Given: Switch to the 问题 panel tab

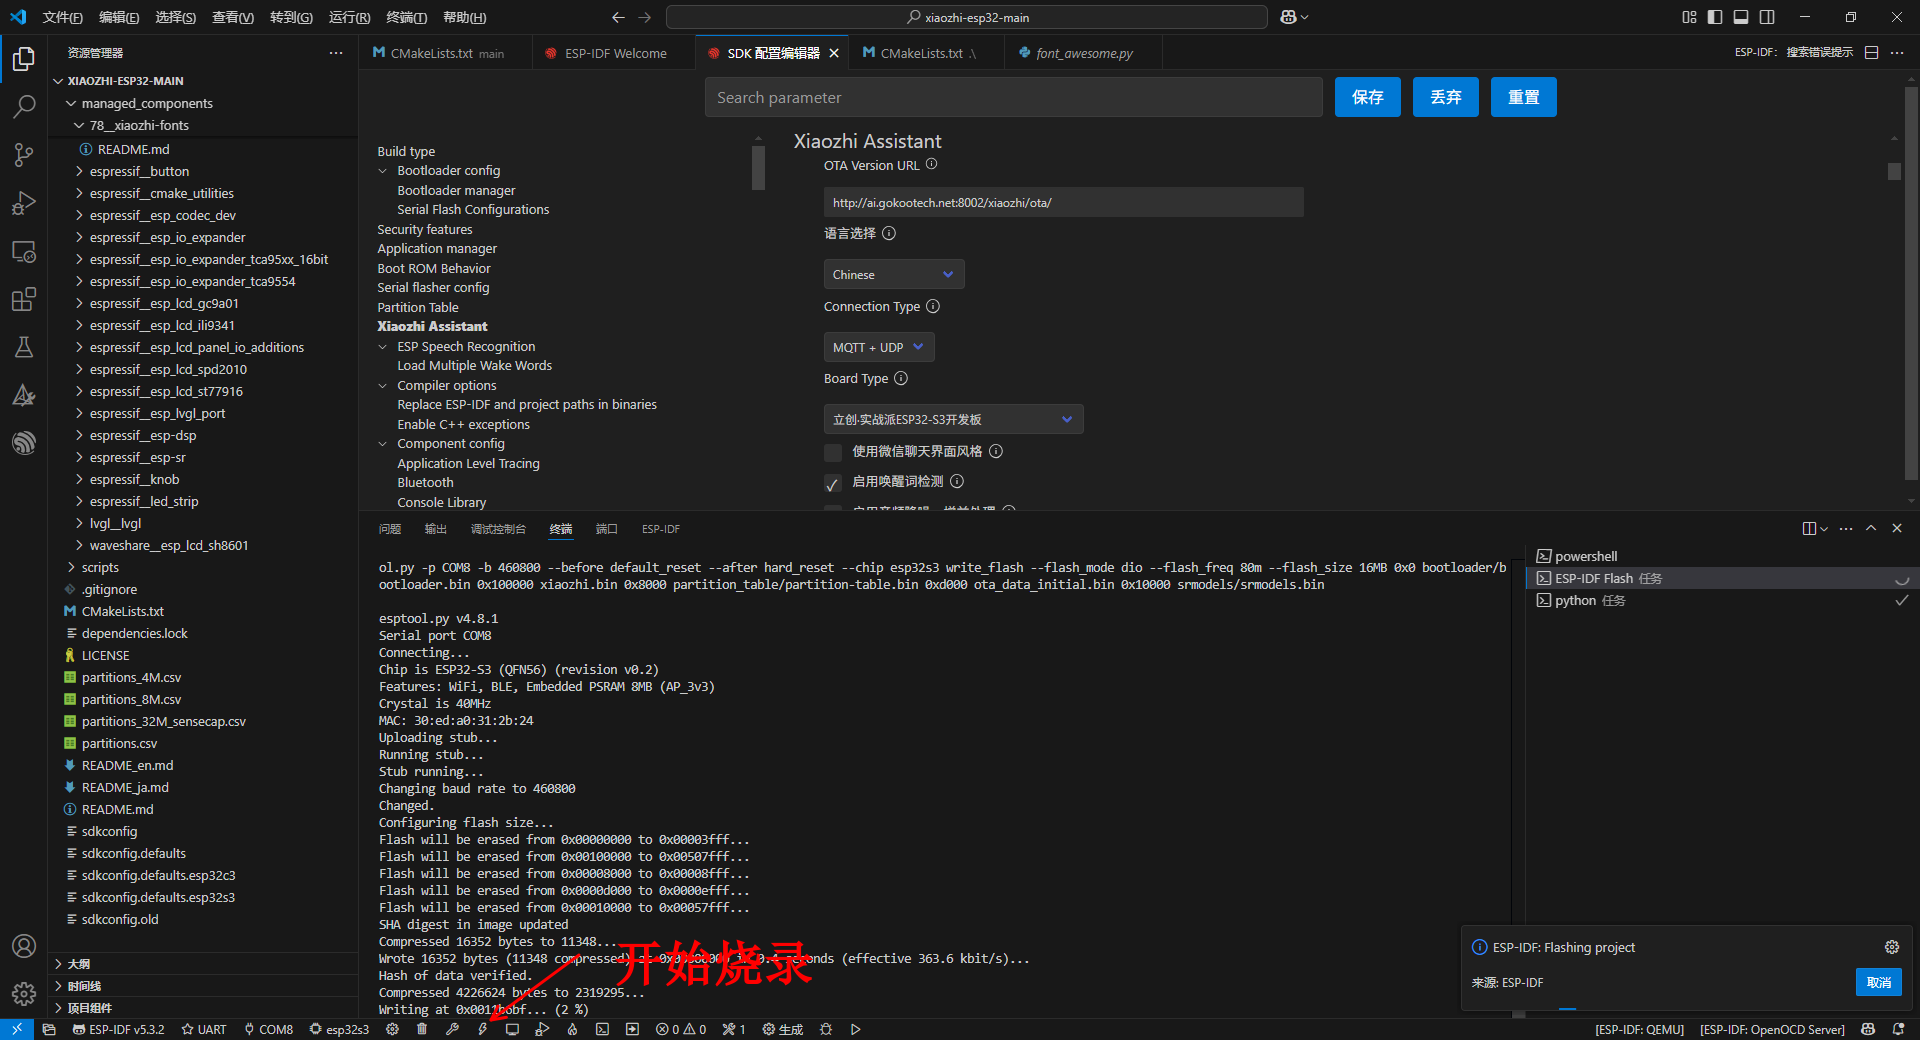Looking at the screenshot, I should tap(390, 529).
